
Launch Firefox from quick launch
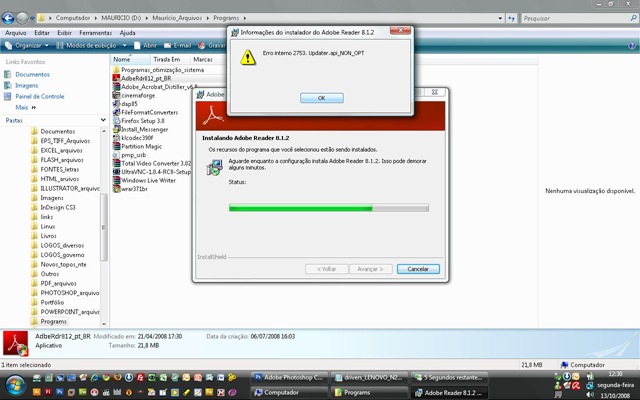tap(117, 378)
